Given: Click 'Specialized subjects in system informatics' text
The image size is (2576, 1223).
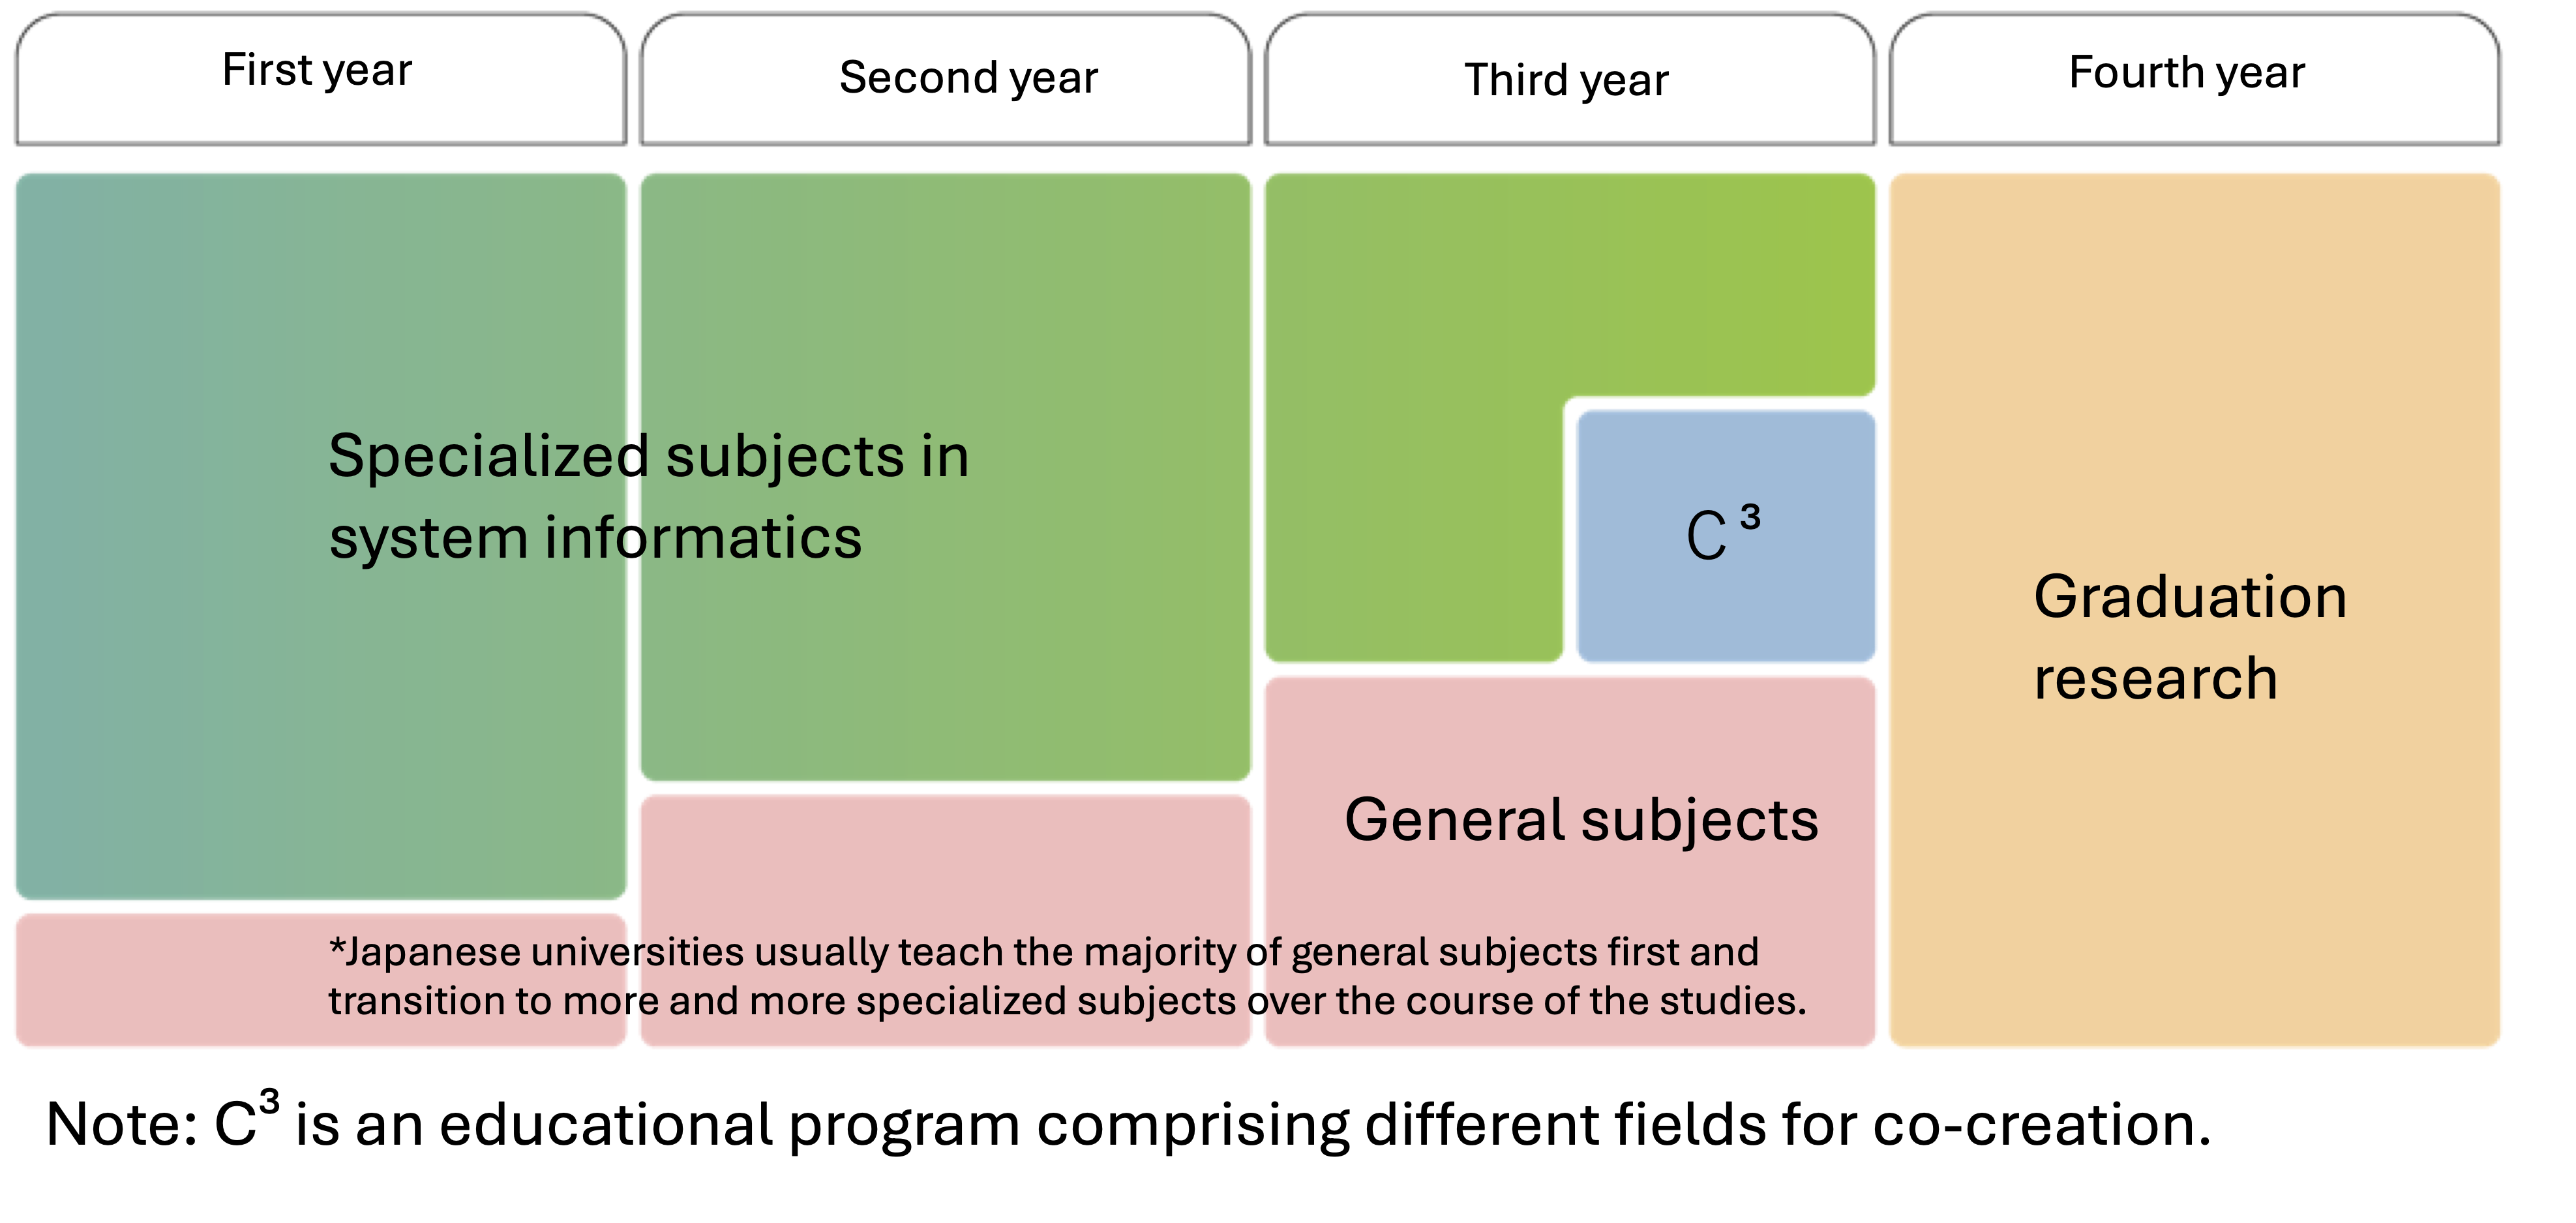Looking at the screenshot, I should 649,497.
